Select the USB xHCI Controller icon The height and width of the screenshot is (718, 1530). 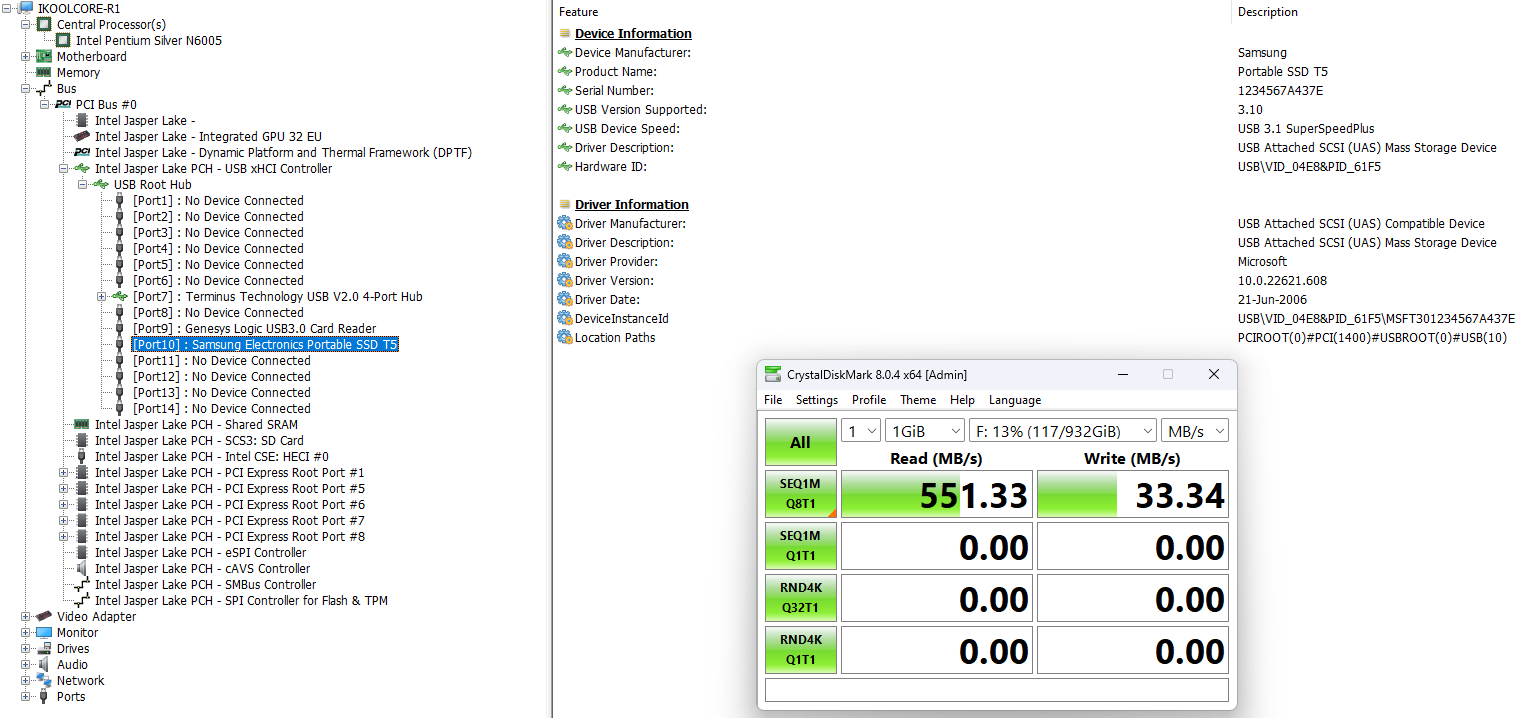pyautogui.click(x=82, y=168)
